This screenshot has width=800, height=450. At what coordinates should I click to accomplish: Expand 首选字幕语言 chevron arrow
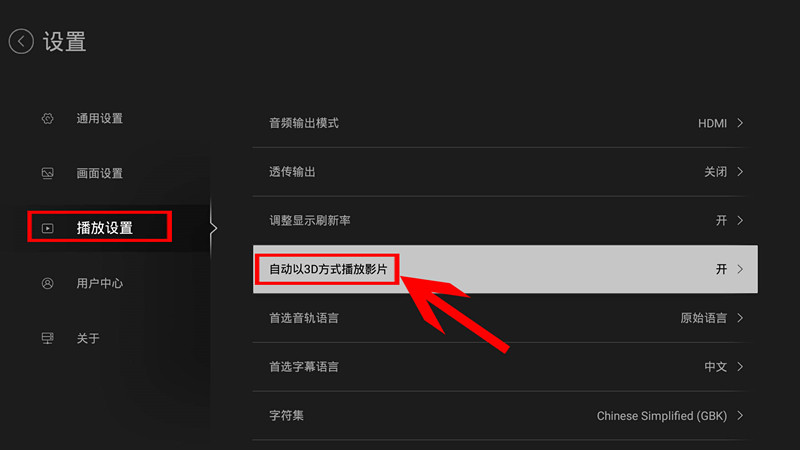(x=740, y=367)
